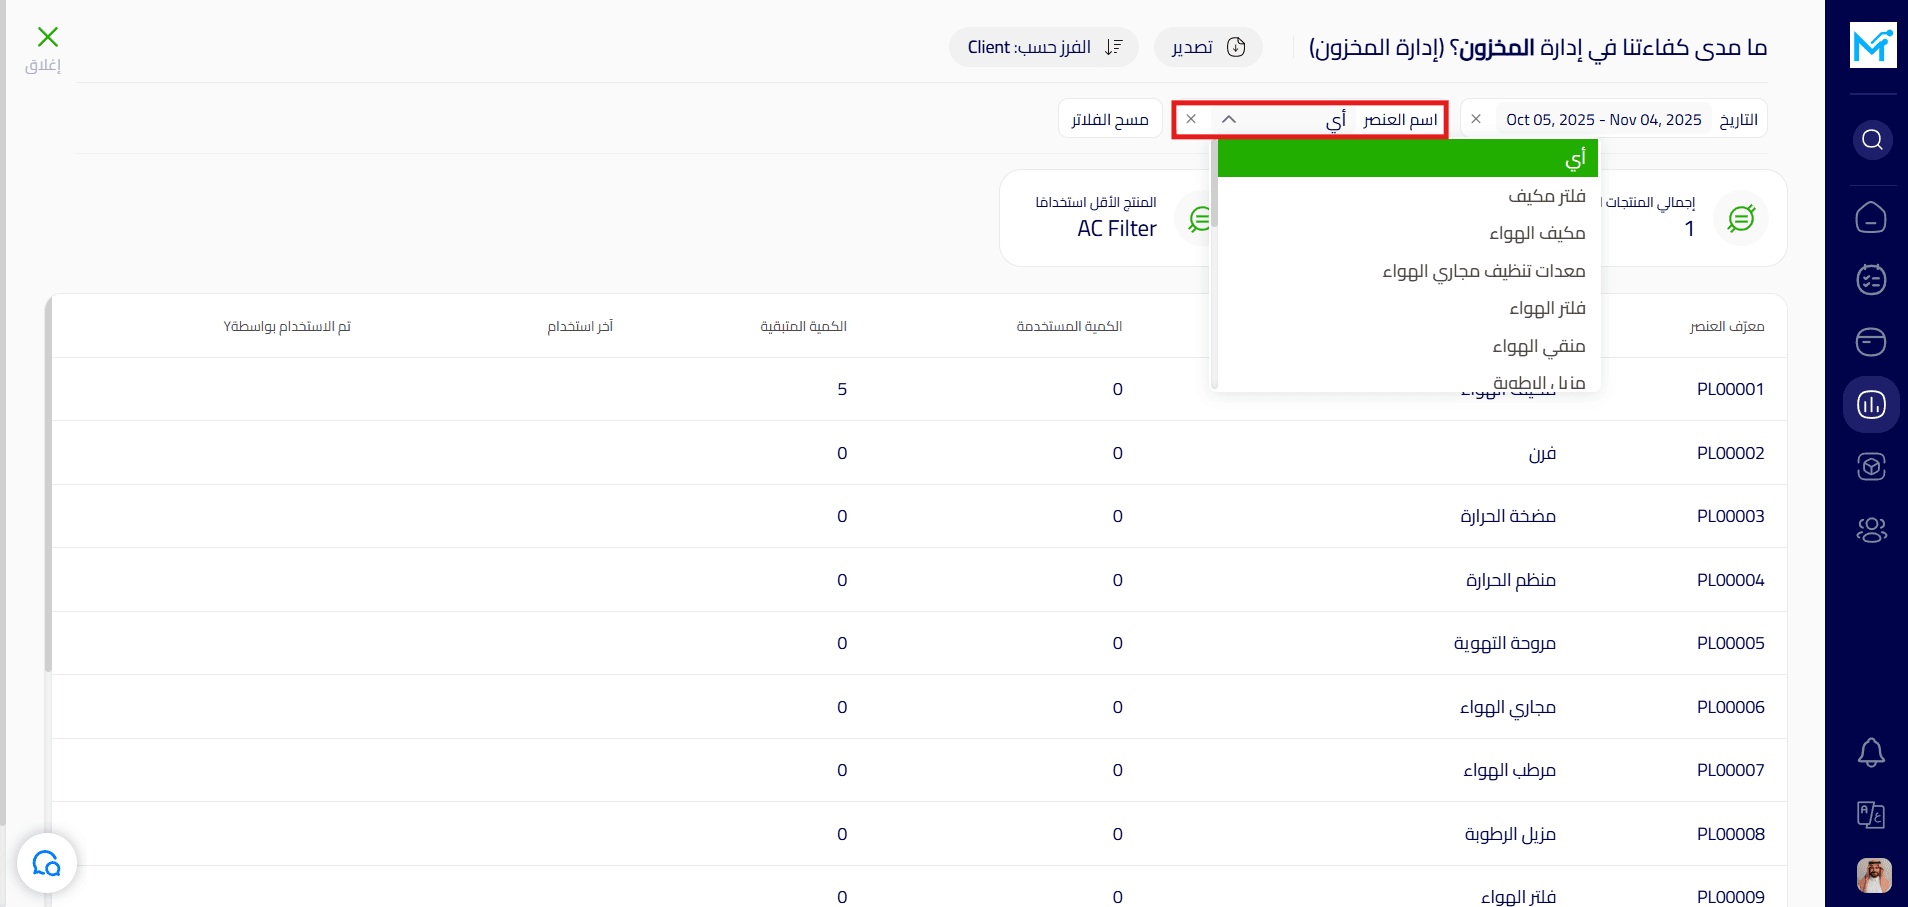Open the wallet card sidebar icon
This screenshot has height=907, width=1908.
1871,342
